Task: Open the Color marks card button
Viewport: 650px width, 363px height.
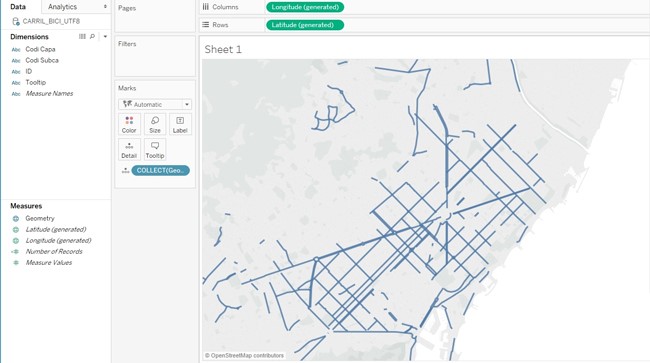Action: click(129, 124)
